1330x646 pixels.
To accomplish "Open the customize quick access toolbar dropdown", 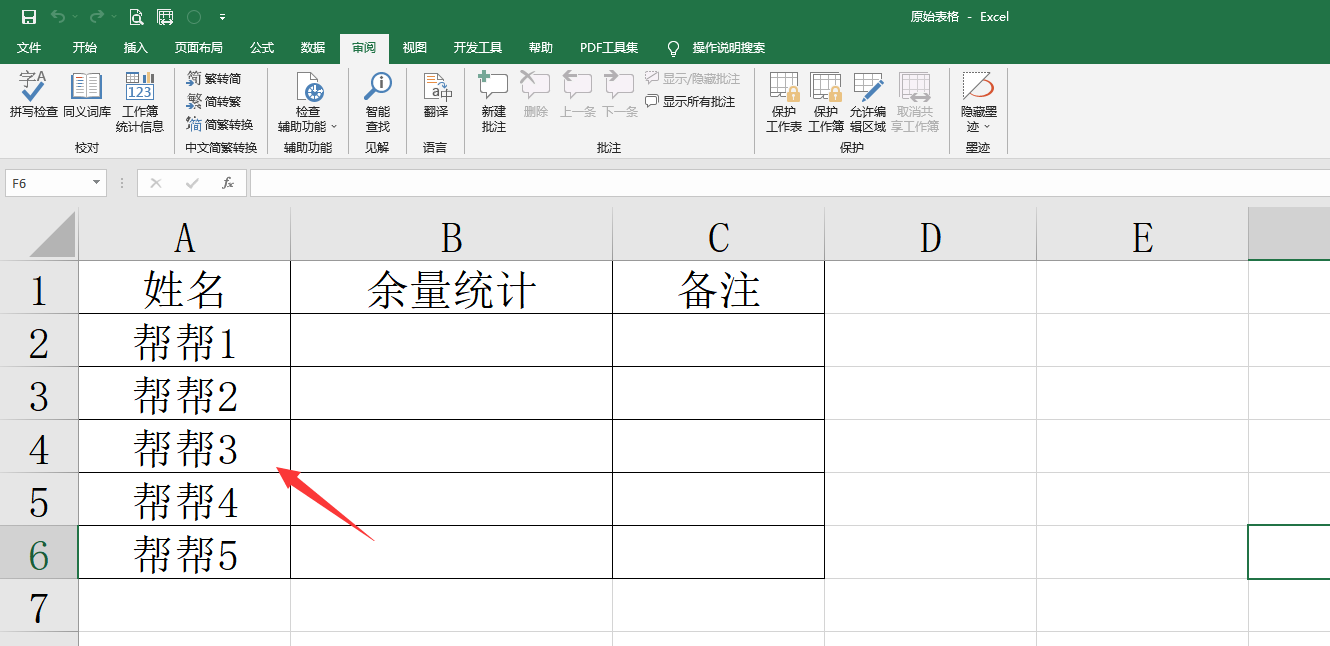I will click(222, 17).
